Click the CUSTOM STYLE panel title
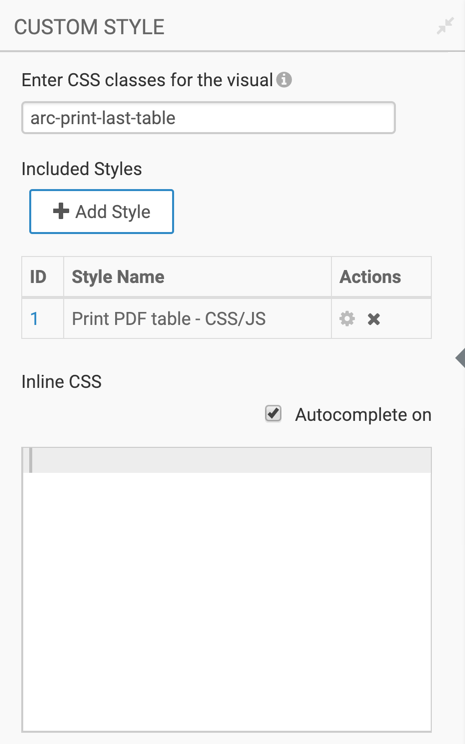 (x=89, y=27)
